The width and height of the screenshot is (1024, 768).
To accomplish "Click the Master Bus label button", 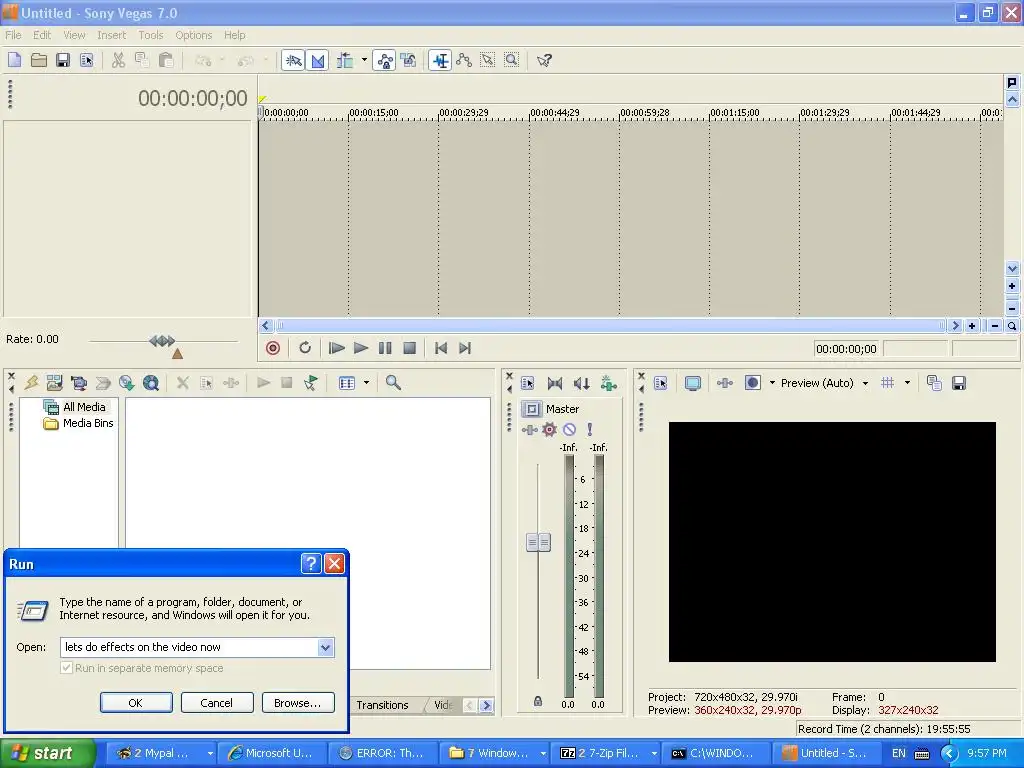I will [x=532, y=409].
